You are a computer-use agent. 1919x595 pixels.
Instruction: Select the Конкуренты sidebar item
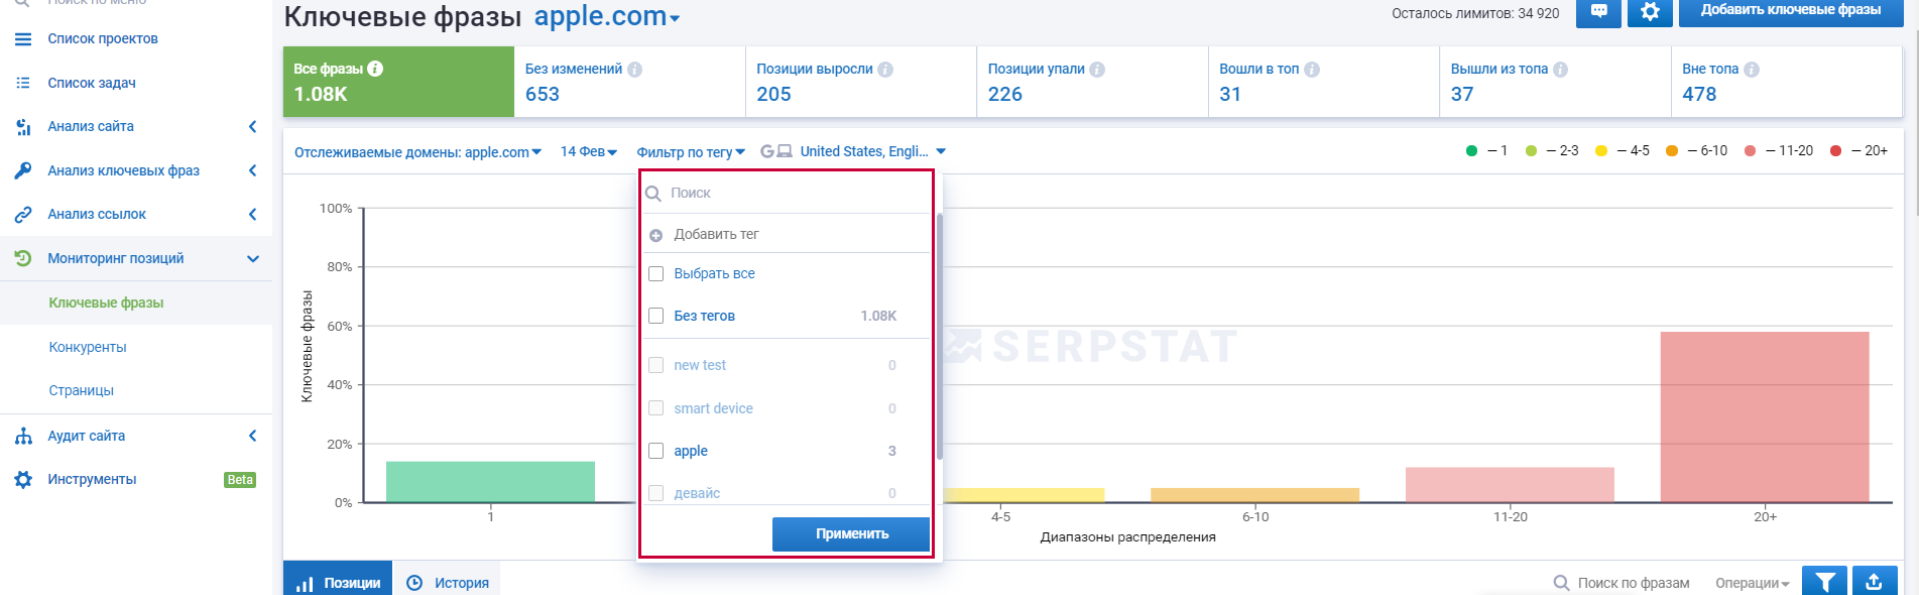88,347
